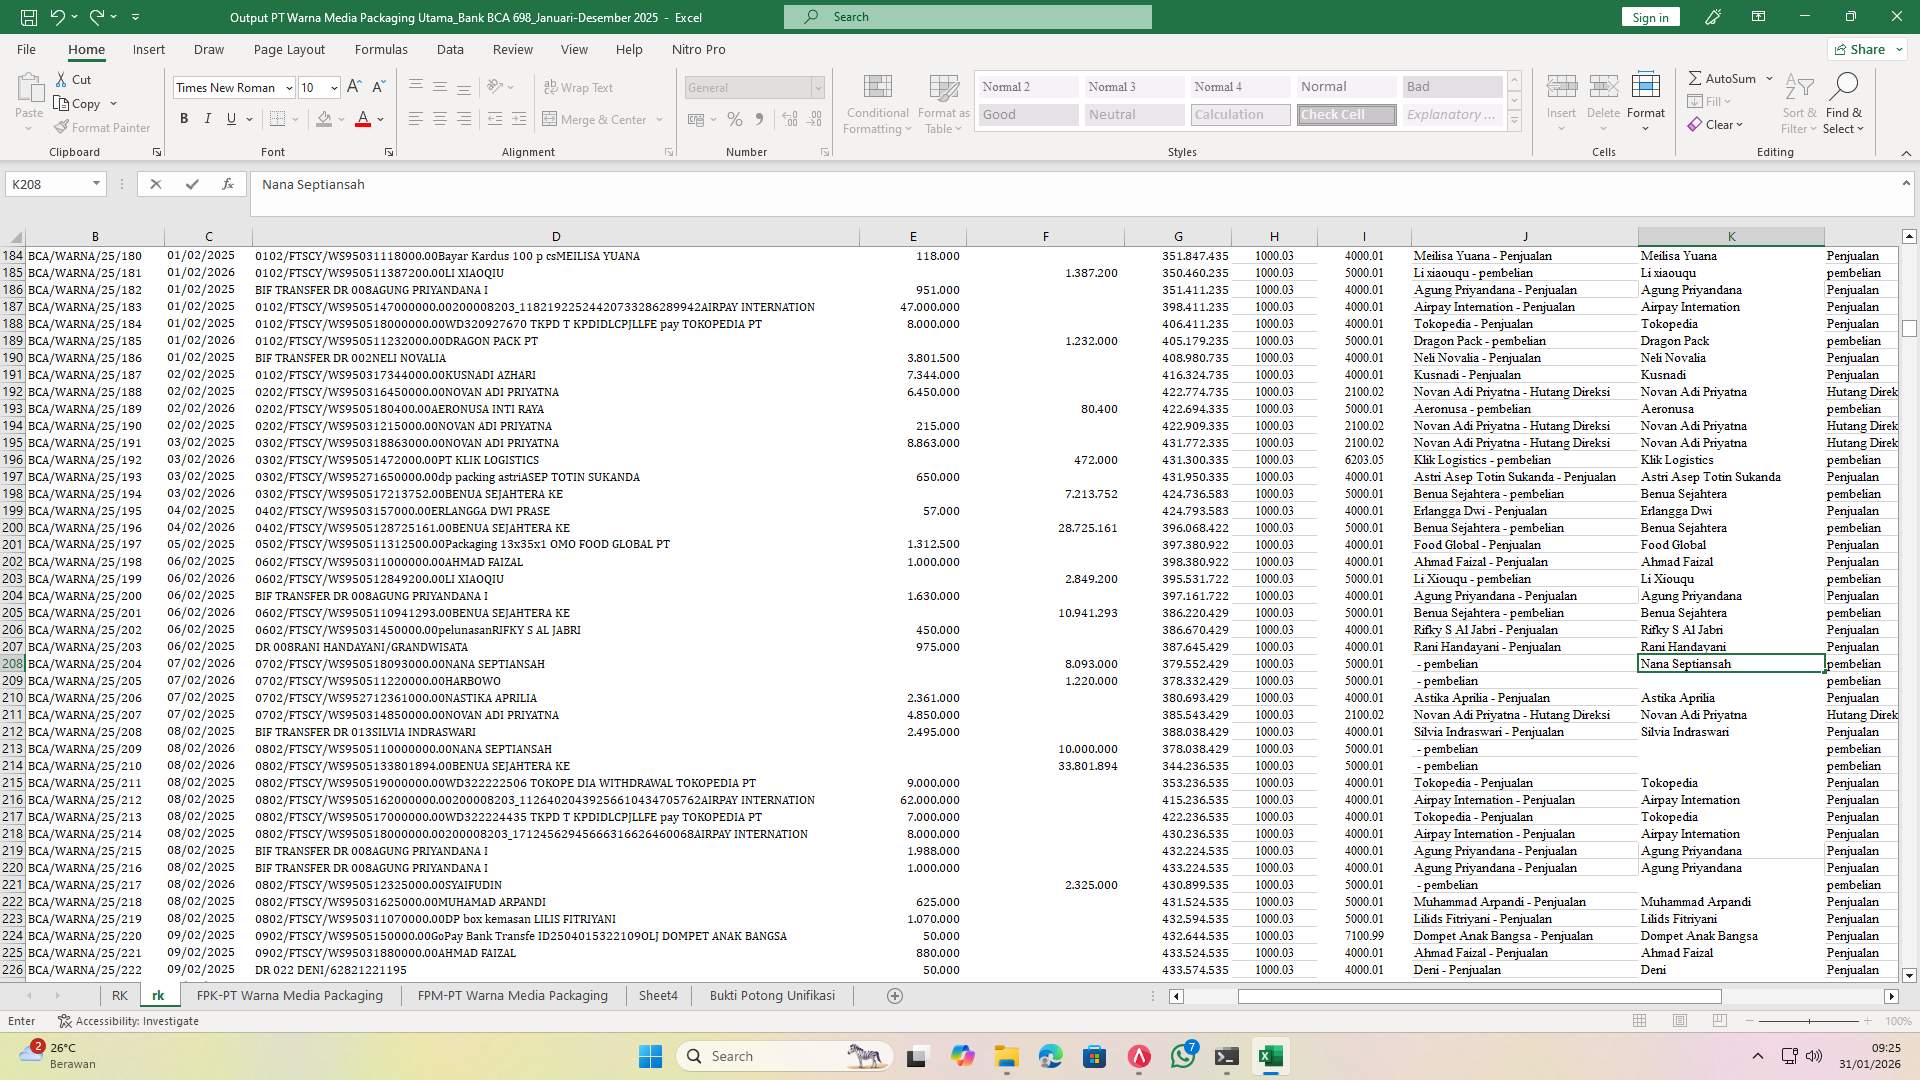Click the Percent Style icon
Image resolution: width=1920 pixels, height=1080 pixels.
(x=735, y=119)
